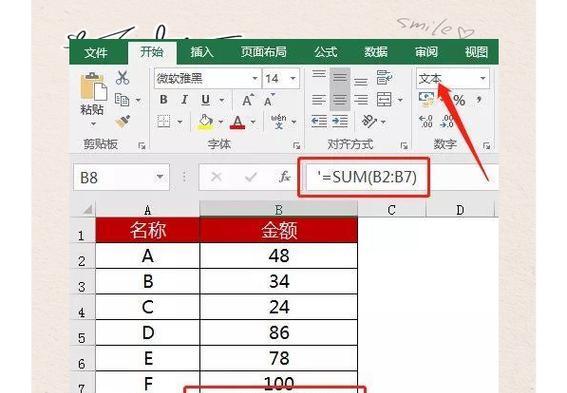
Task: Click the Copy icon
Action: click(x=122, y=99)
